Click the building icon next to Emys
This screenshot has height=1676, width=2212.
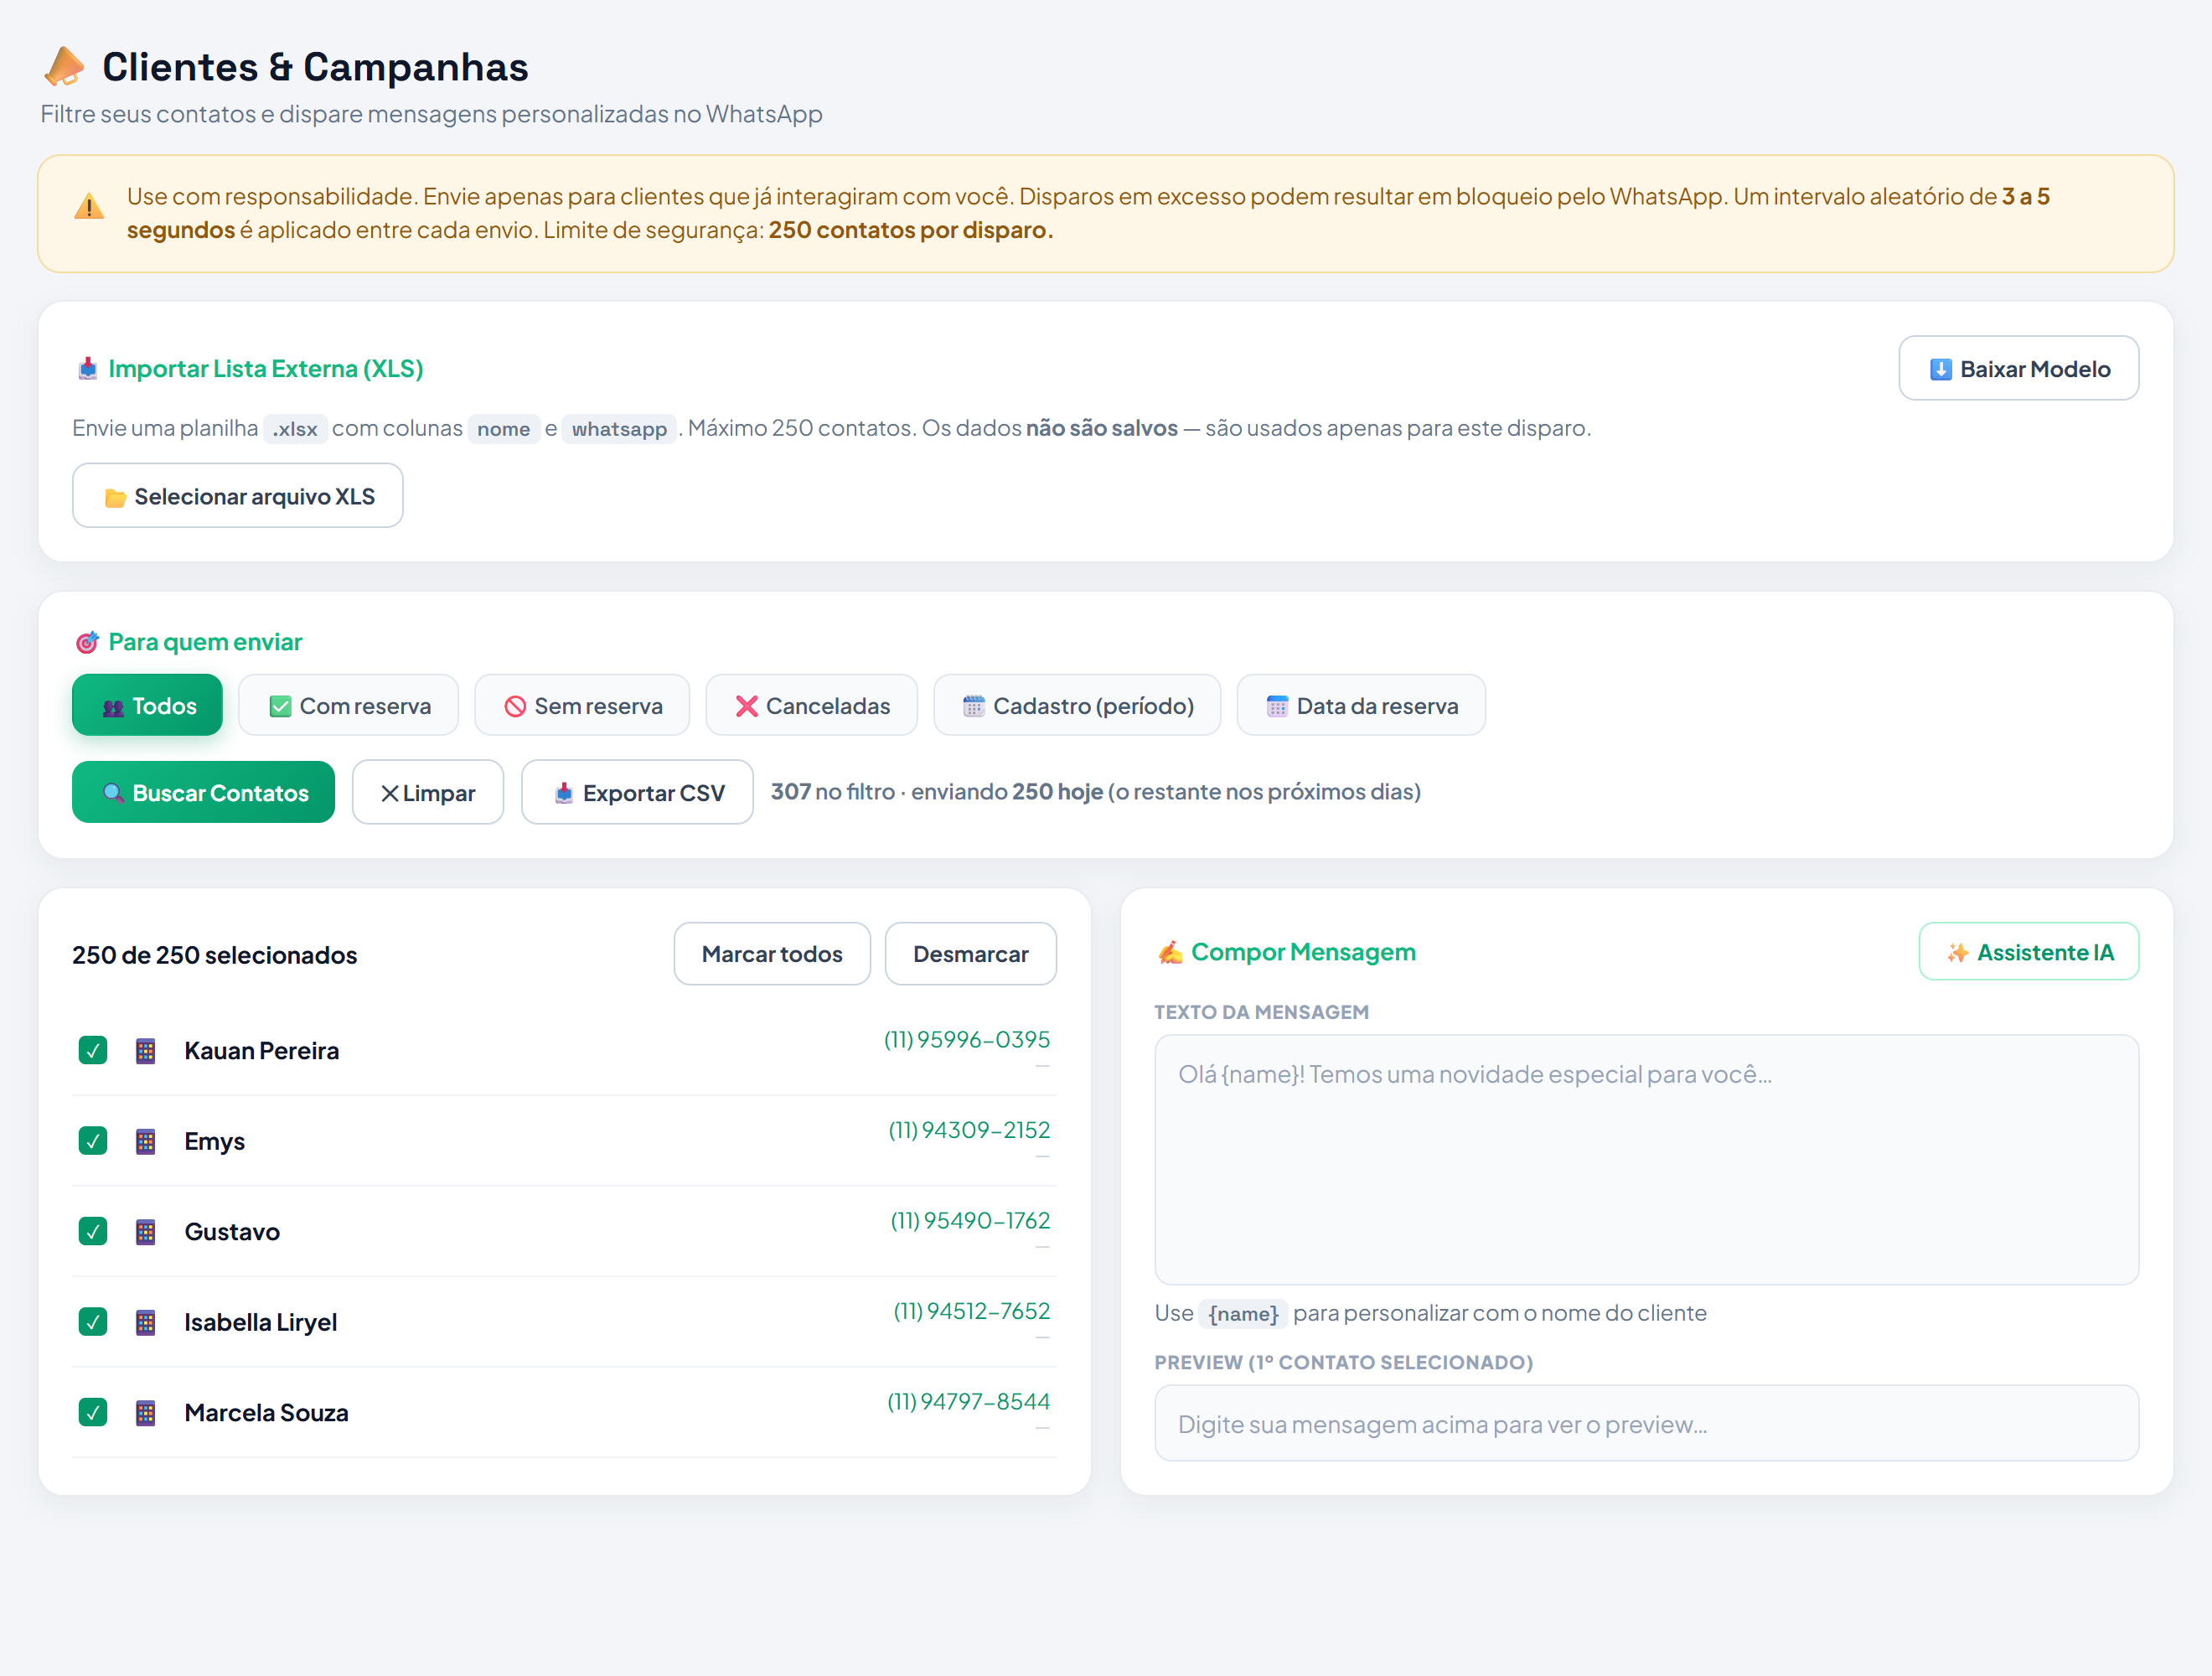click(x=146, y=1141)
